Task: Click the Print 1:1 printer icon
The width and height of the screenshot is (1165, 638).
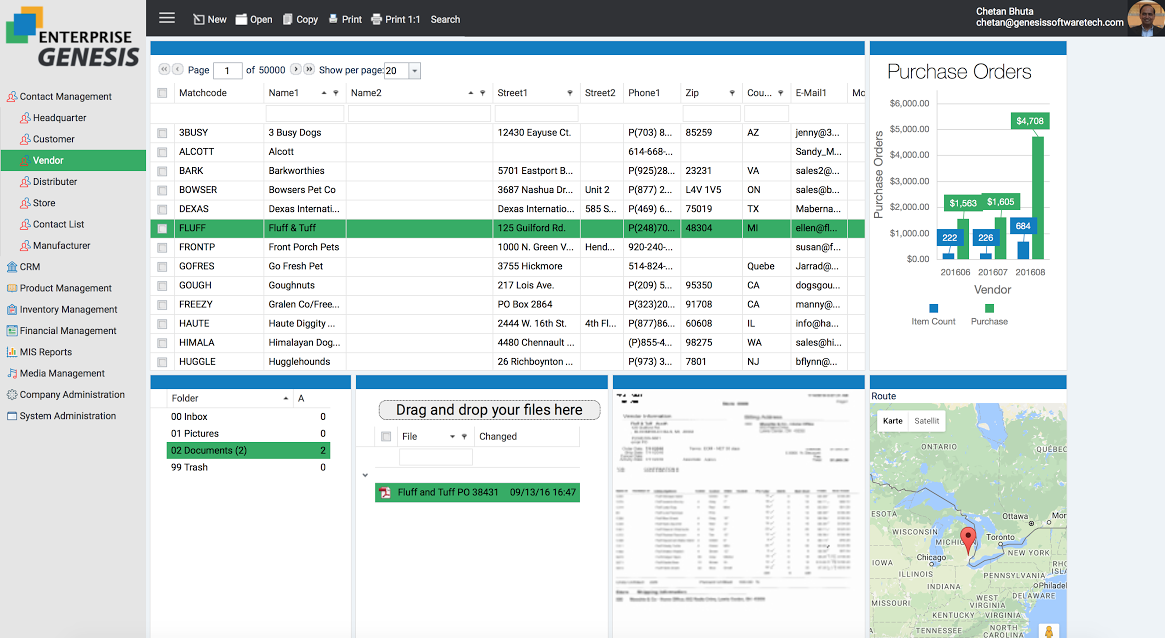Action: (x=376, y=19)
